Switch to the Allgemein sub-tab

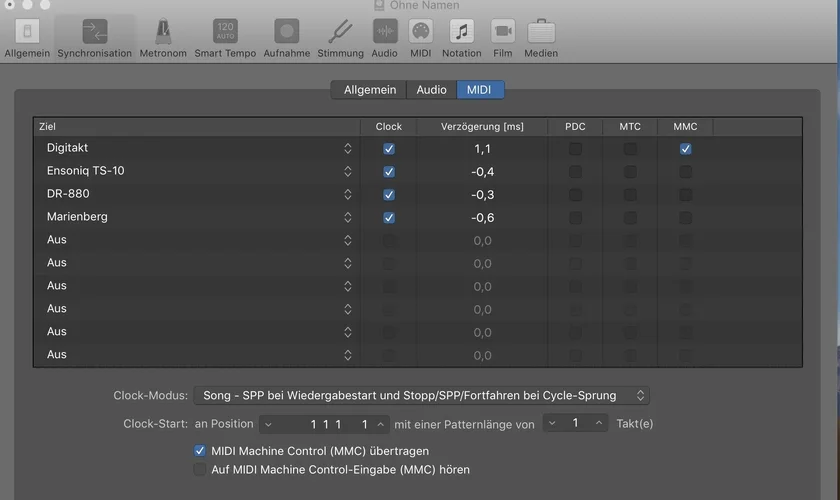[x=369, y=90]
